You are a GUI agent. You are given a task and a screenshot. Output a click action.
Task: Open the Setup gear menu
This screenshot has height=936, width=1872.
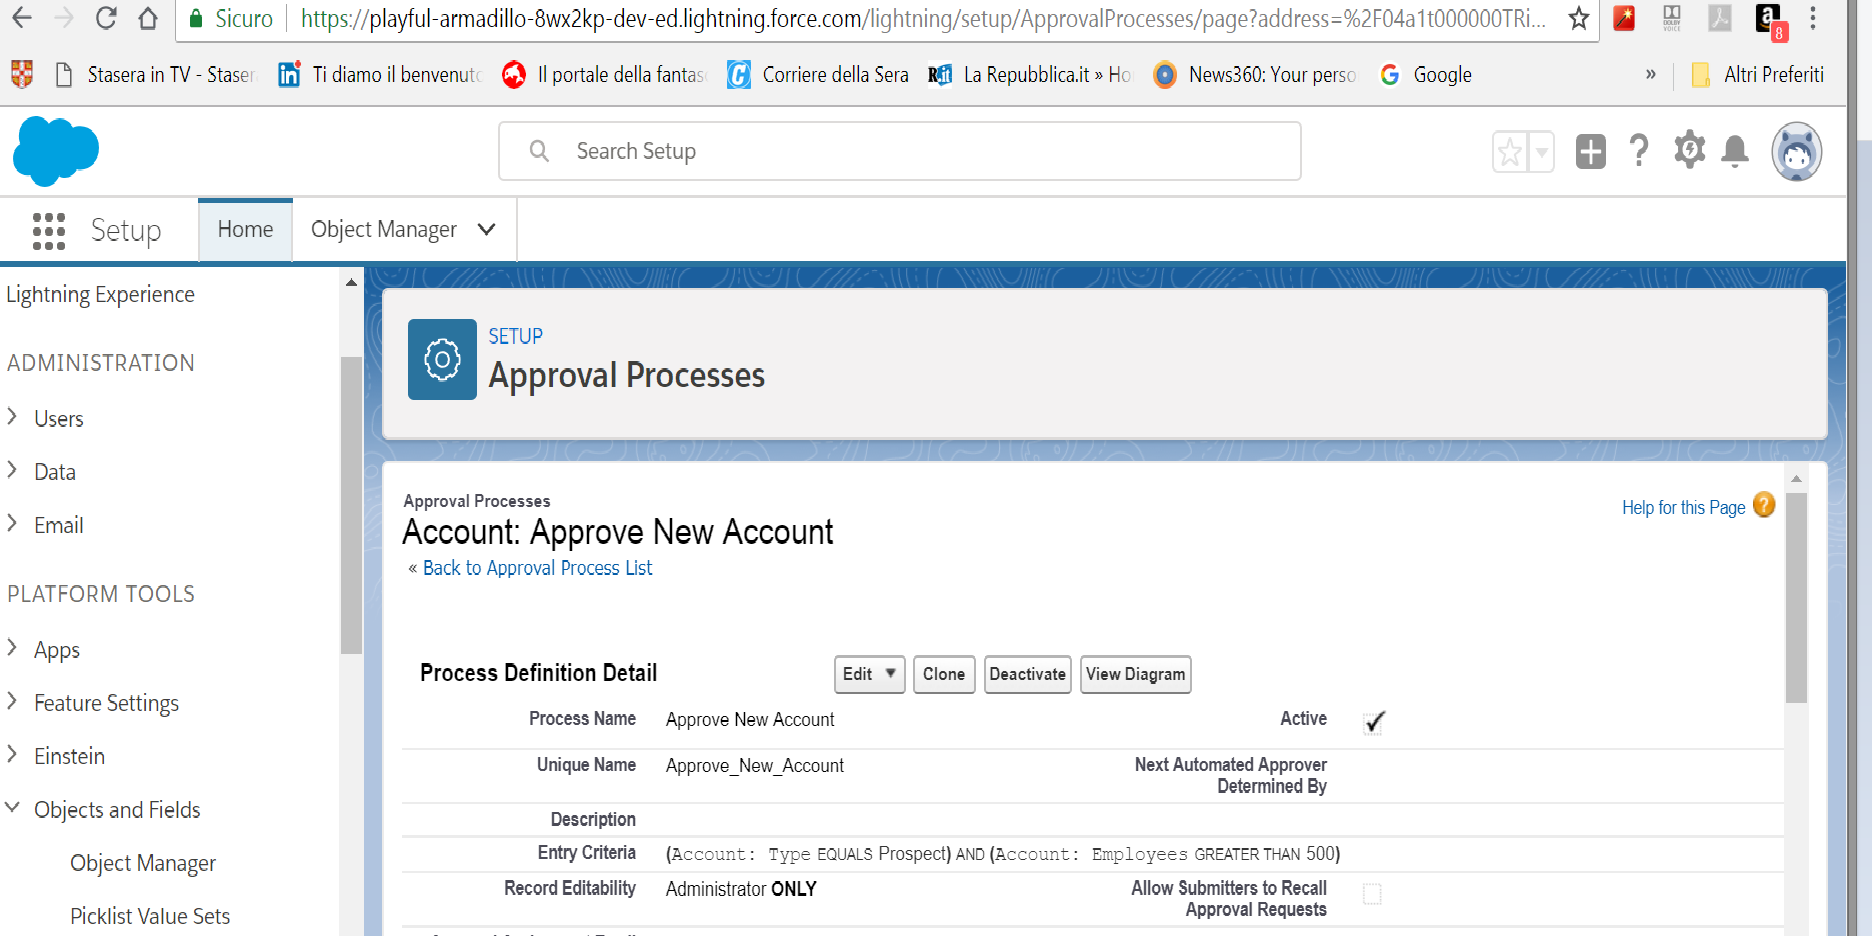point(1689,150)
